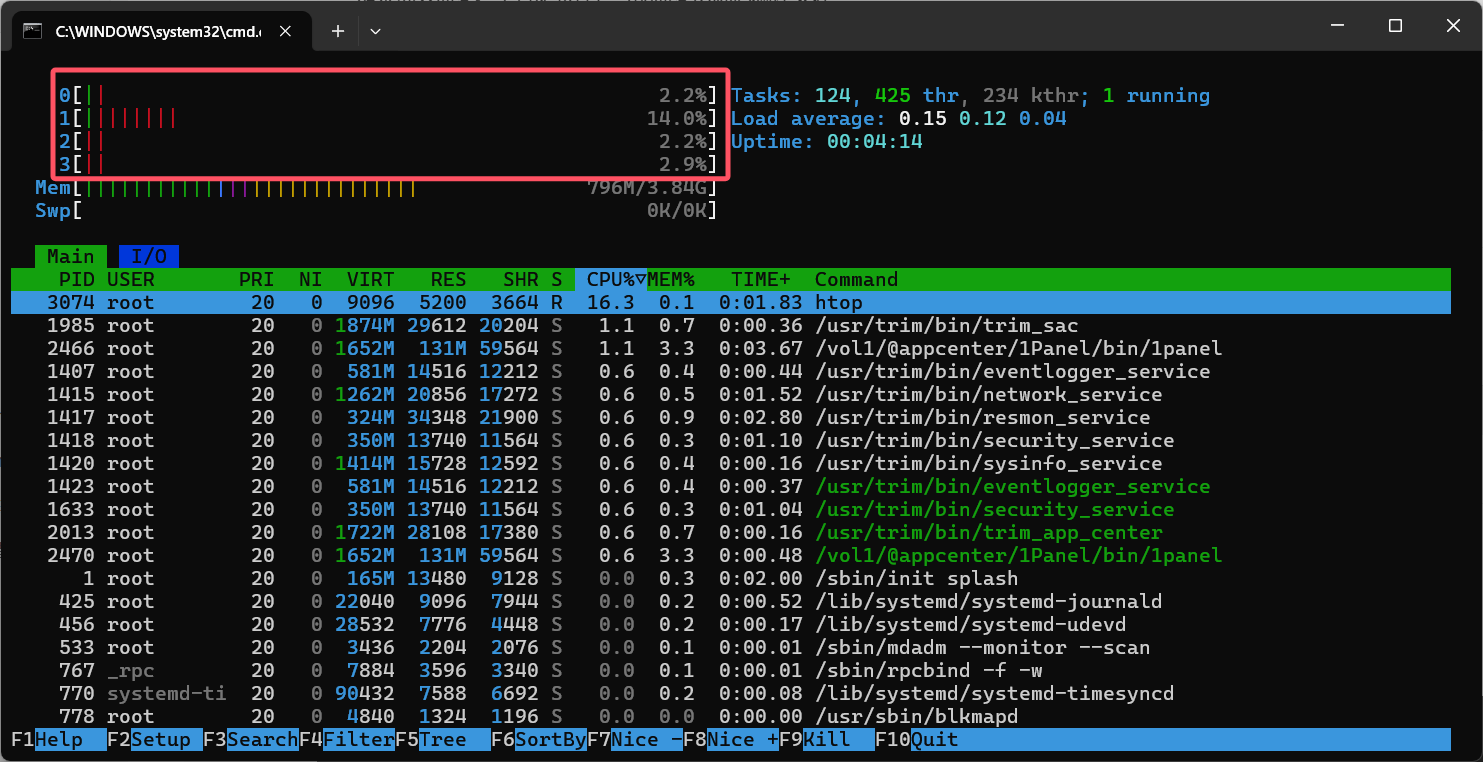Select the /usr/sbin/blkmapd process row
The height and width of the screenshot is (762, 1483).
pos(731,716)
